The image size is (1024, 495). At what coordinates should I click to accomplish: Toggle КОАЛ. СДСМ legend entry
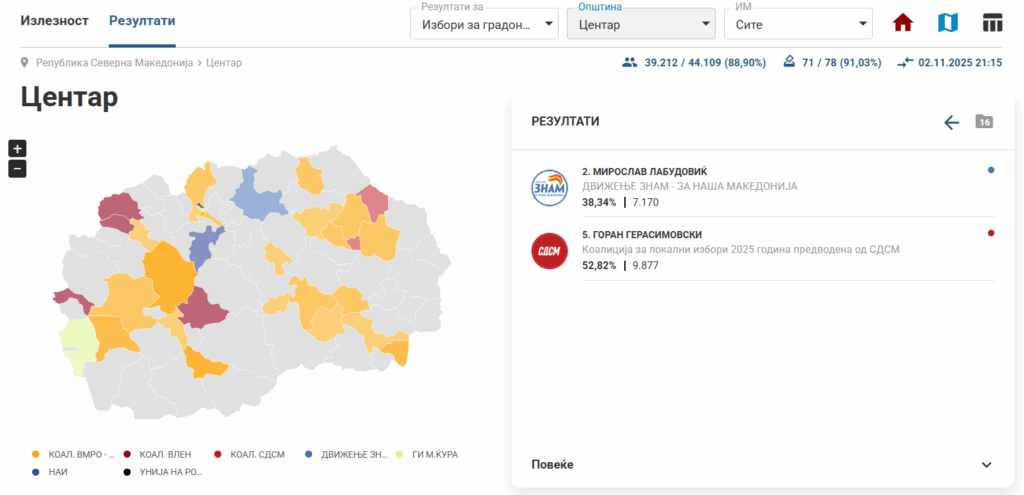click(x=250, y=454)
